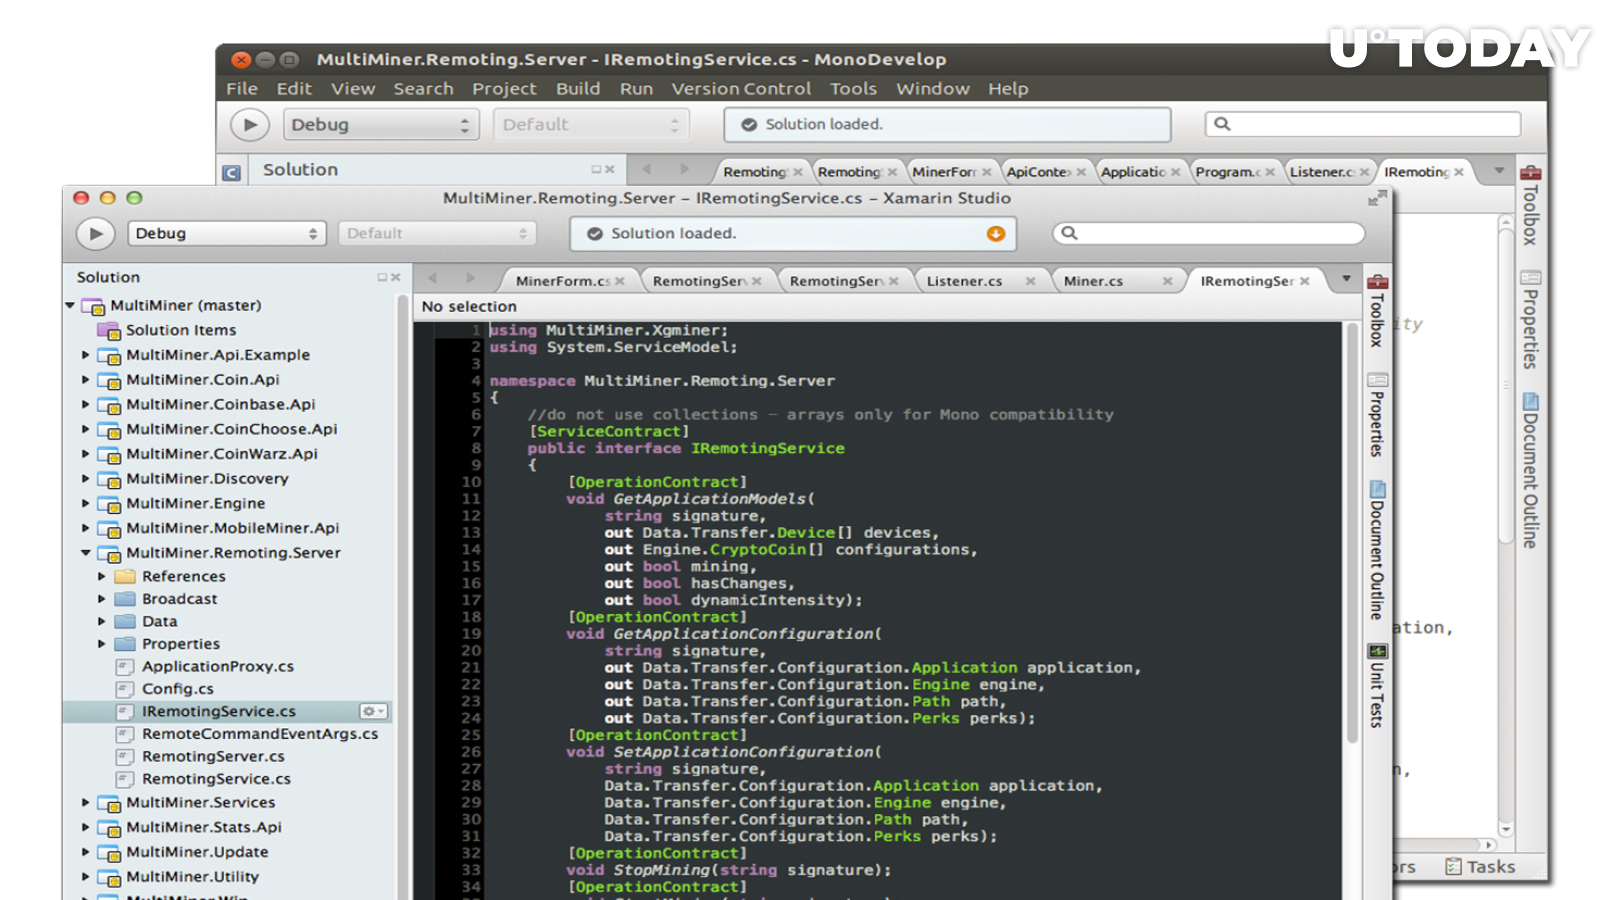
Task: Click the editor vertical scrollbar in Xamarin Studio
Action: (x=1352, y=532)
